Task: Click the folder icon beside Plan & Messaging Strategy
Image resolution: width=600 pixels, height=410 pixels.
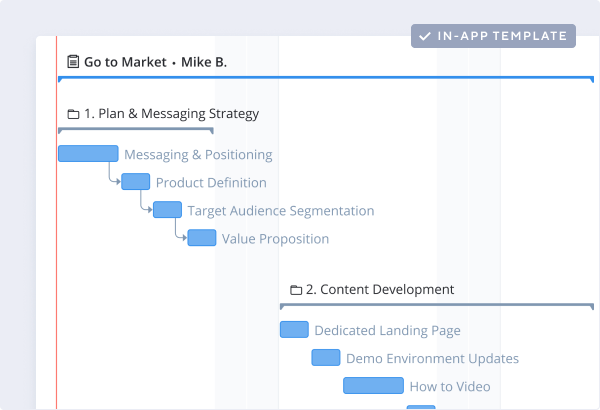Action: [73, 114]
